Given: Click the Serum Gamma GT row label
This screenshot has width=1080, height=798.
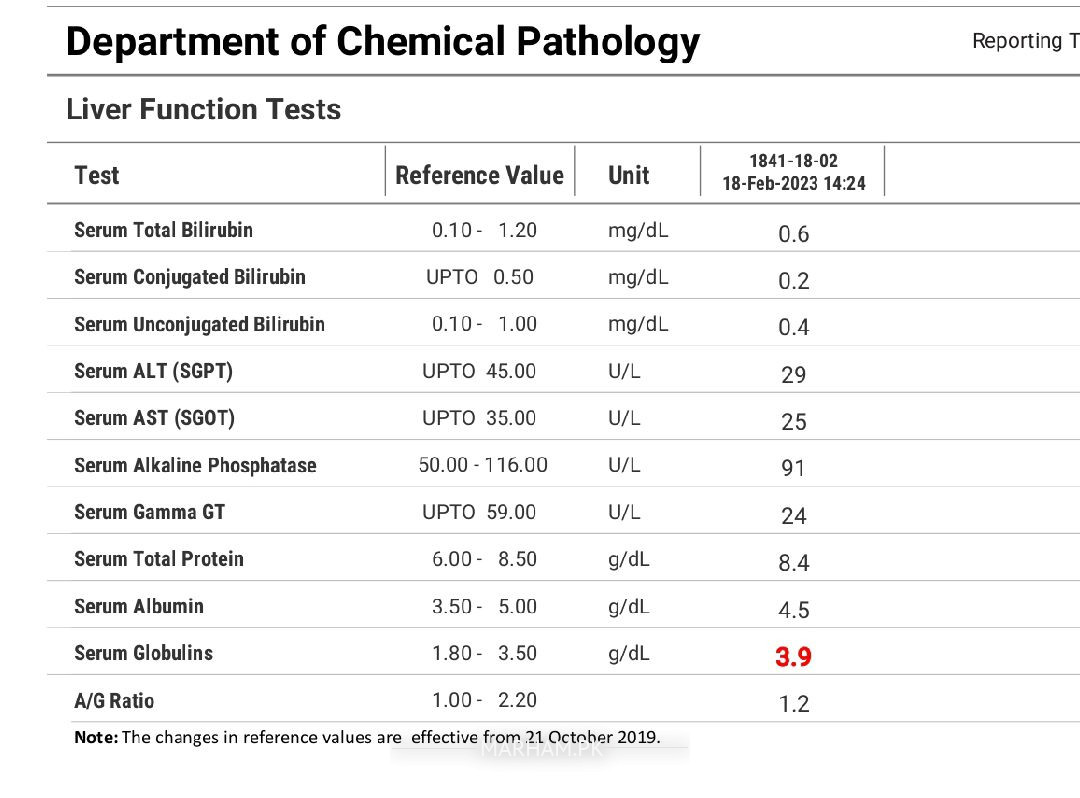Looking at the screenshot, I should (x=149, y=512).
